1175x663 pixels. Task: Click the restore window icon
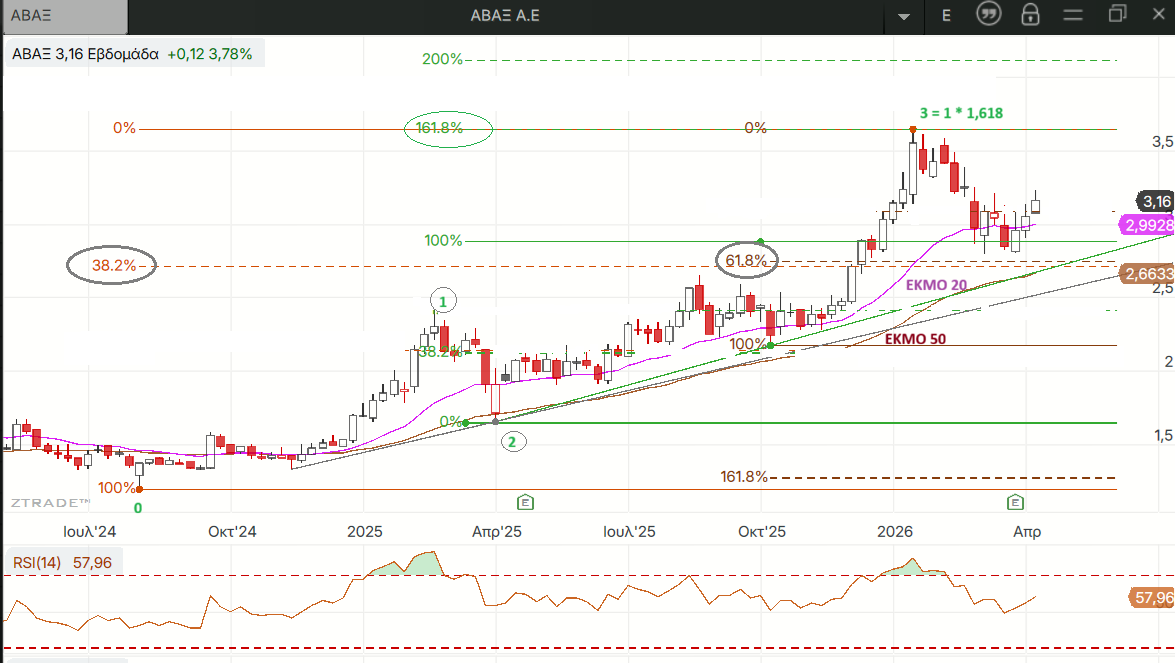click(1117, 14)
